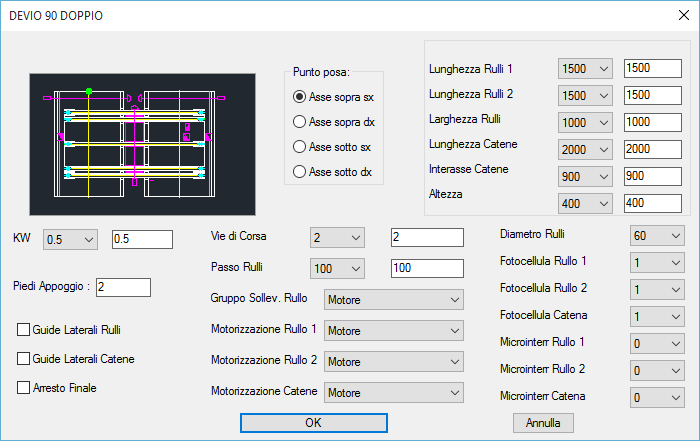
Task: Expand Microinterr Catena dropdown
Action: 657,397
